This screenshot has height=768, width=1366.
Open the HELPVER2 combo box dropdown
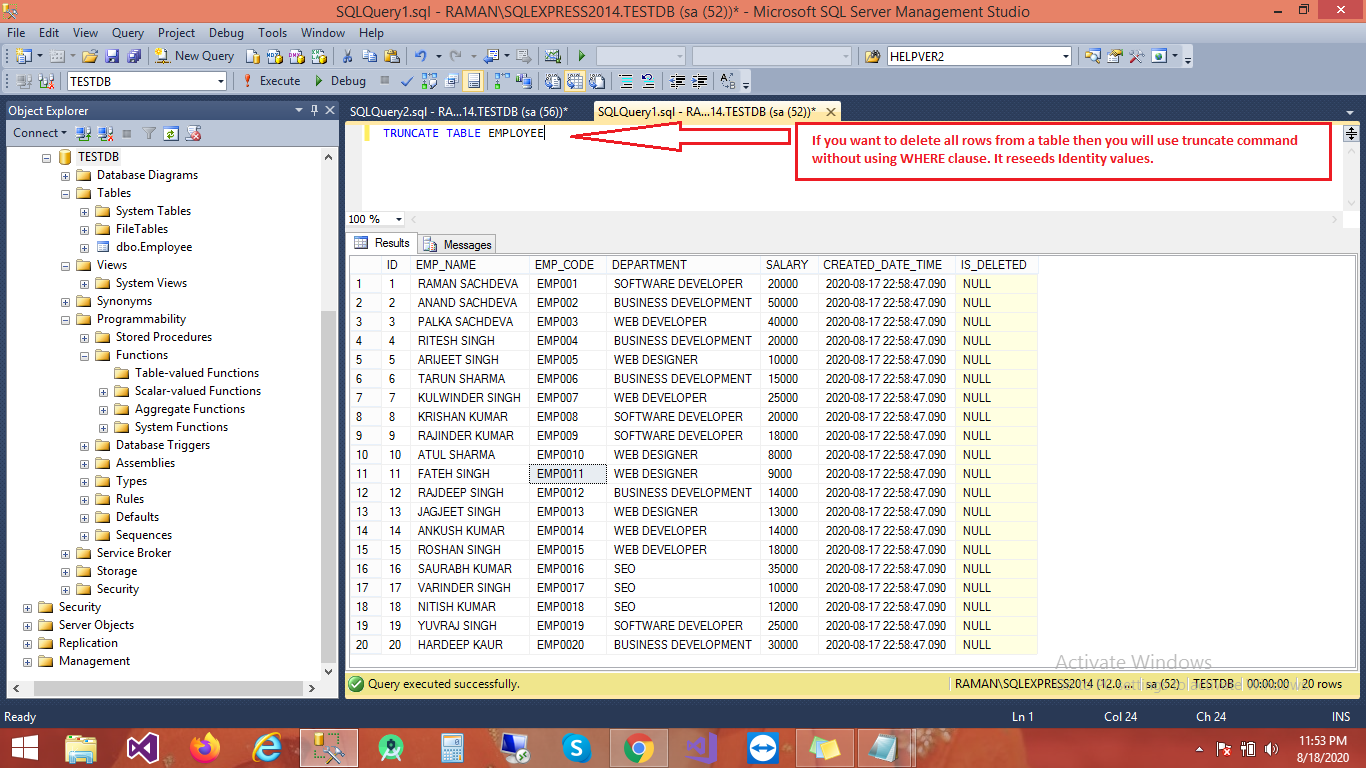[x=1065, y=56]
